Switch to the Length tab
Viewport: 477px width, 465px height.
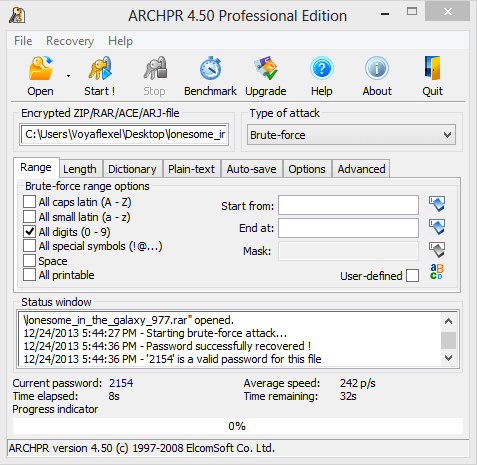point(80,169)
